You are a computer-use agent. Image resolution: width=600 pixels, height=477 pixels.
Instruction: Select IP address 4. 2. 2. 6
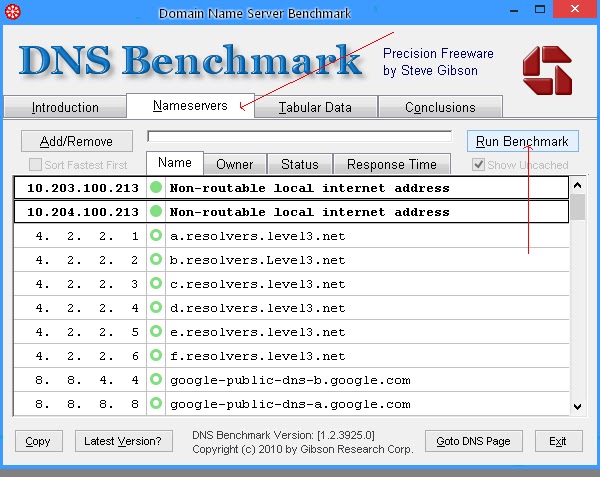(x=87, y=356)
